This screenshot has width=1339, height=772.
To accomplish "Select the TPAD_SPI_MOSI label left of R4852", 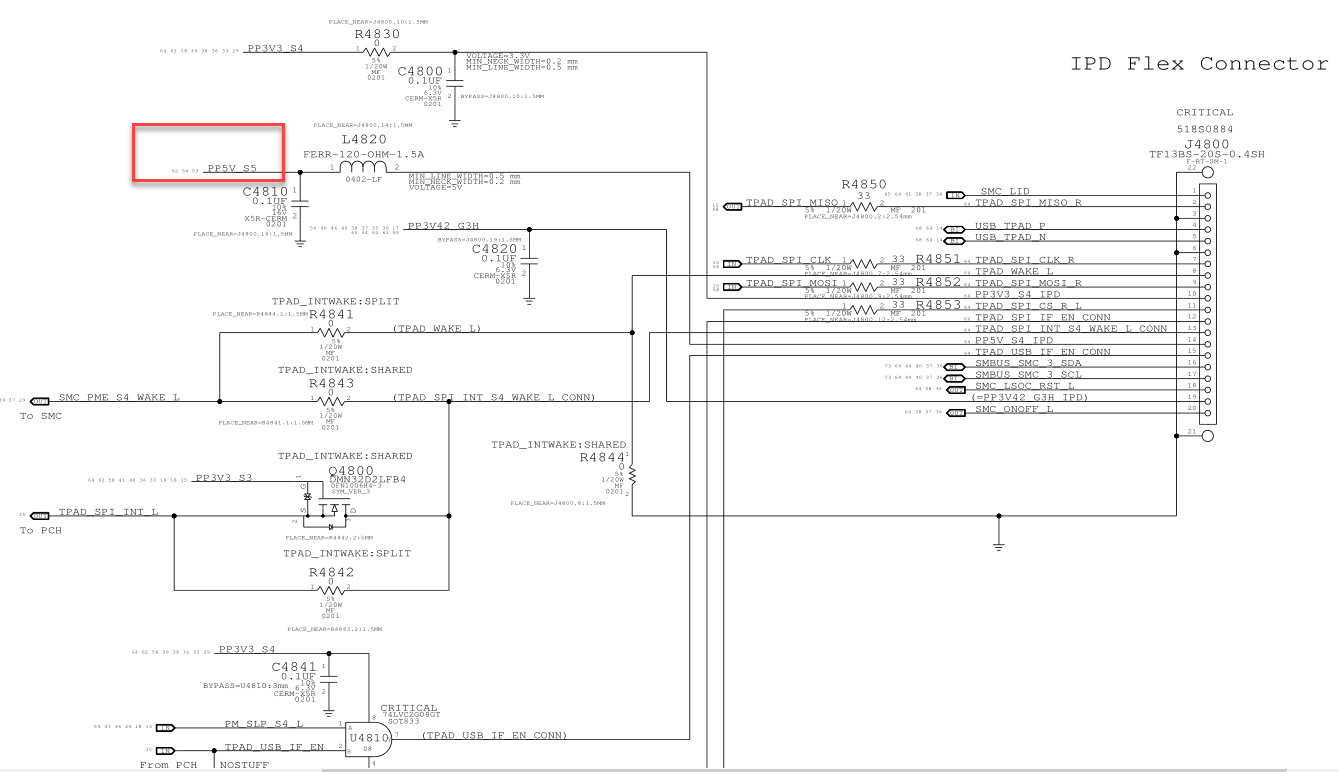I will (792, 283).
